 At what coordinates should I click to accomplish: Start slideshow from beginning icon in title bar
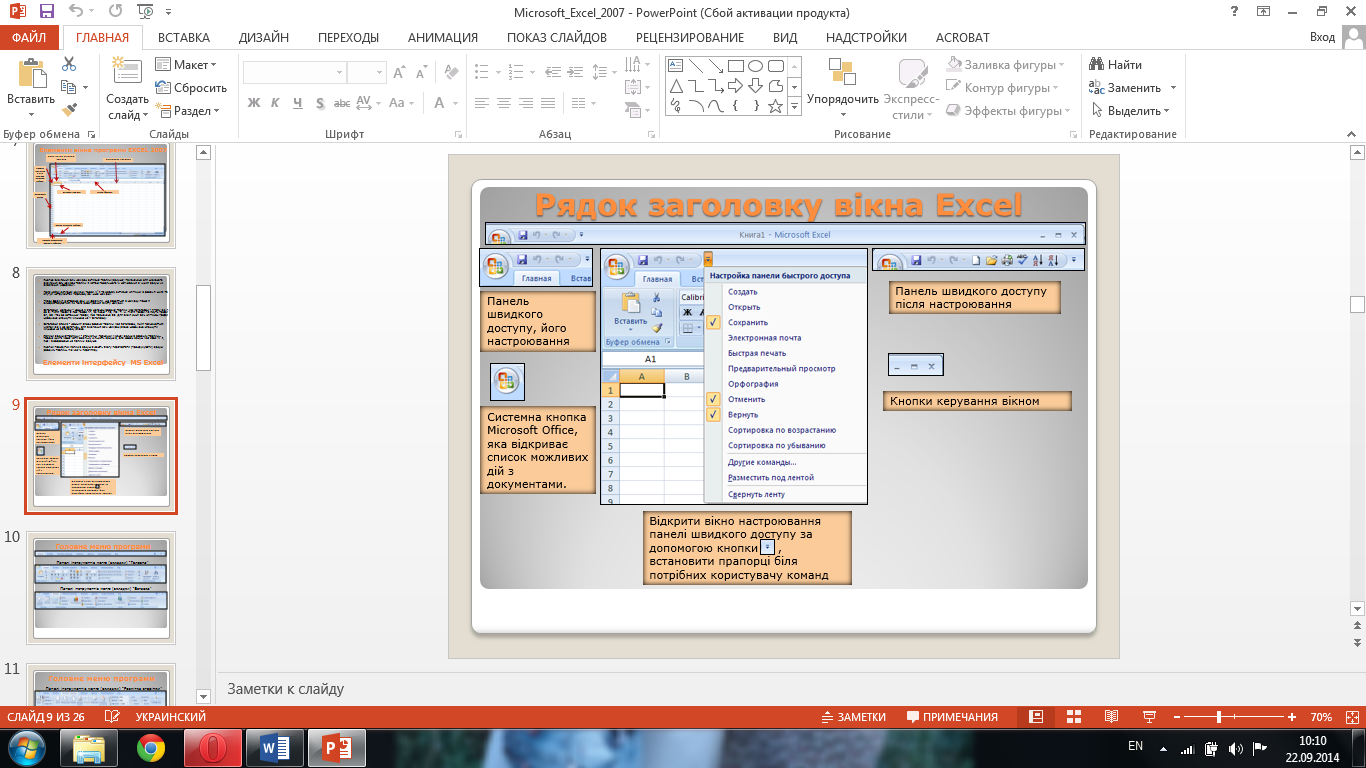point(146,13)
